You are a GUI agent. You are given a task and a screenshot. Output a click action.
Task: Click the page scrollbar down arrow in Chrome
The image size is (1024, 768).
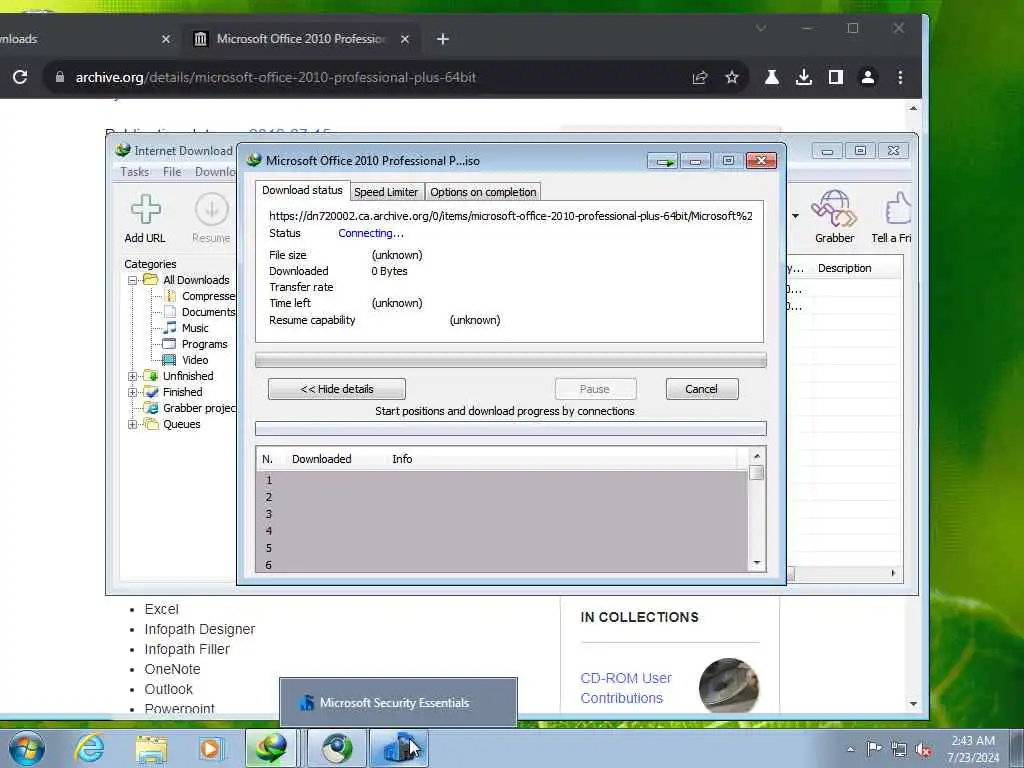pos(913,704)
